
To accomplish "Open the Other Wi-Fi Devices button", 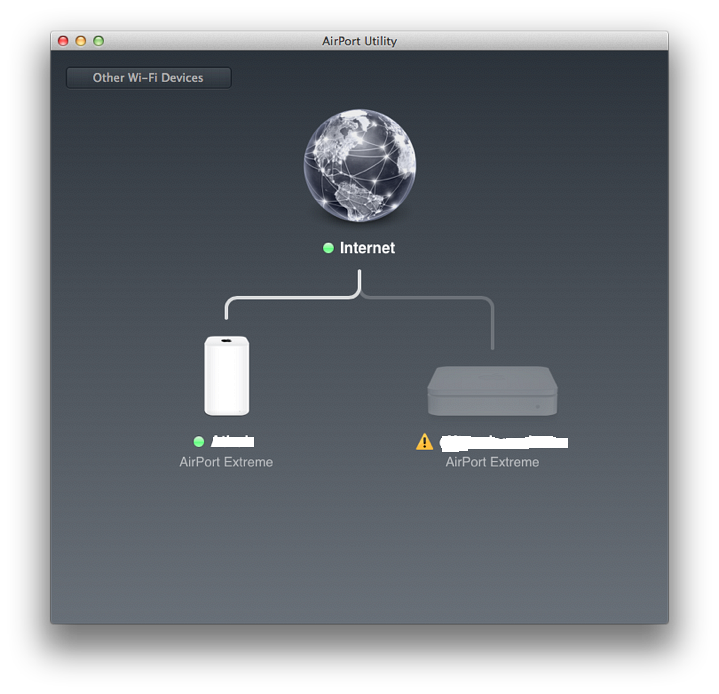I will pos(149,78).
